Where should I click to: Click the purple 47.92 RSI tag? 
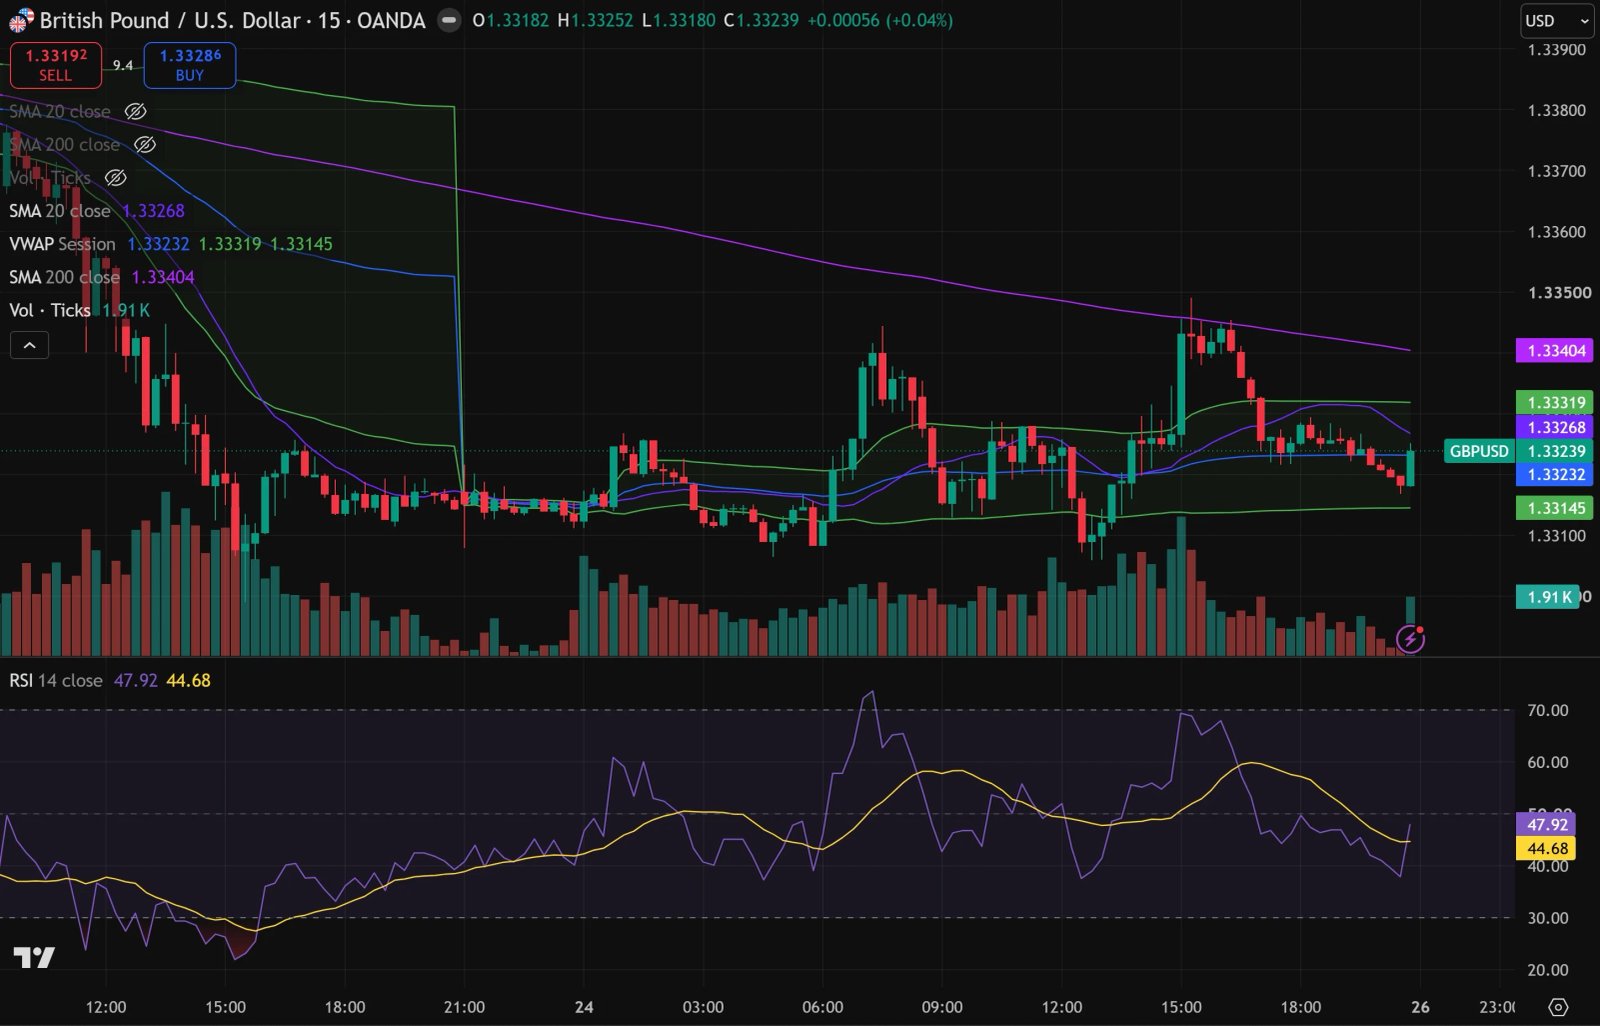tap(1546, 825)
